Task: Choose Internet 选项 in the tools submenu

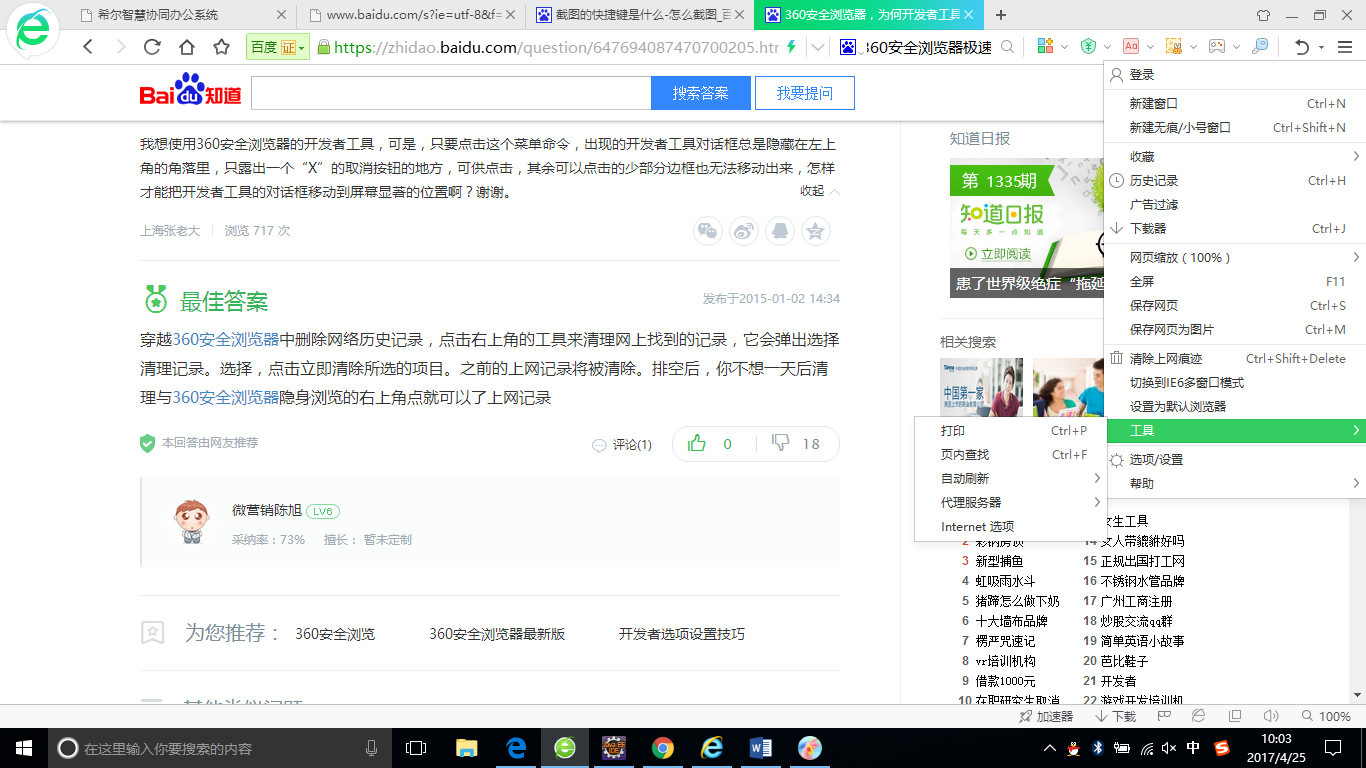Action: (x=1009, y=526)
